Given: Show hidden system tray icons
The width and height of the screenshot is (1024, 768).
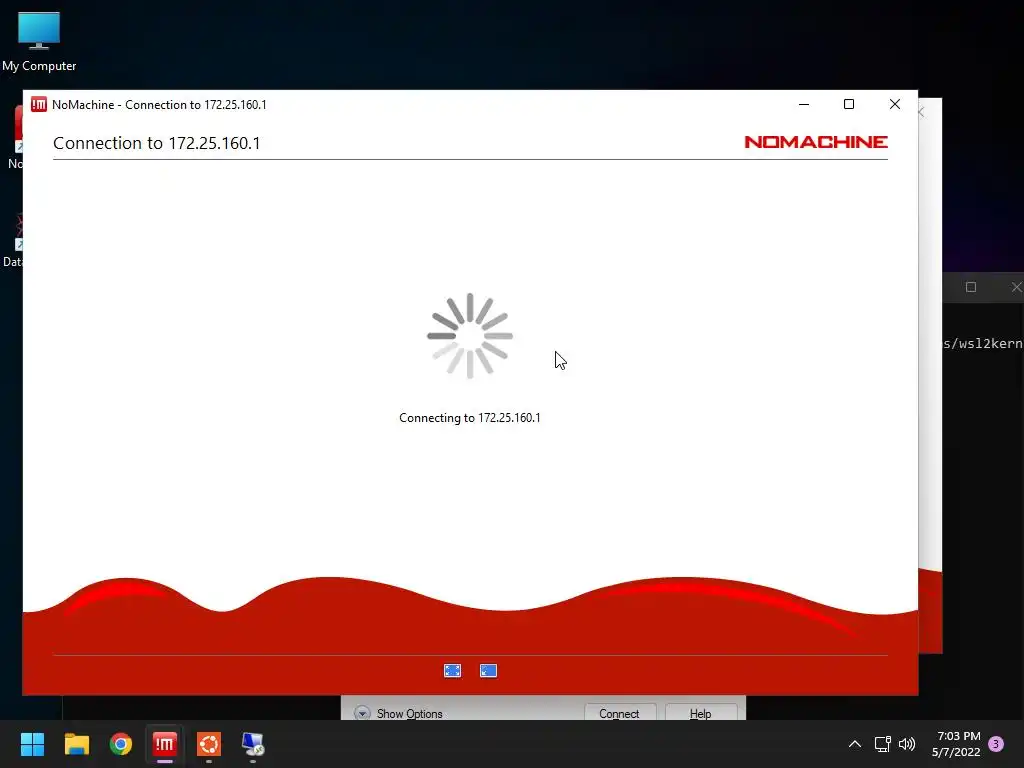Looking at the screenshot, I should 854,744.
